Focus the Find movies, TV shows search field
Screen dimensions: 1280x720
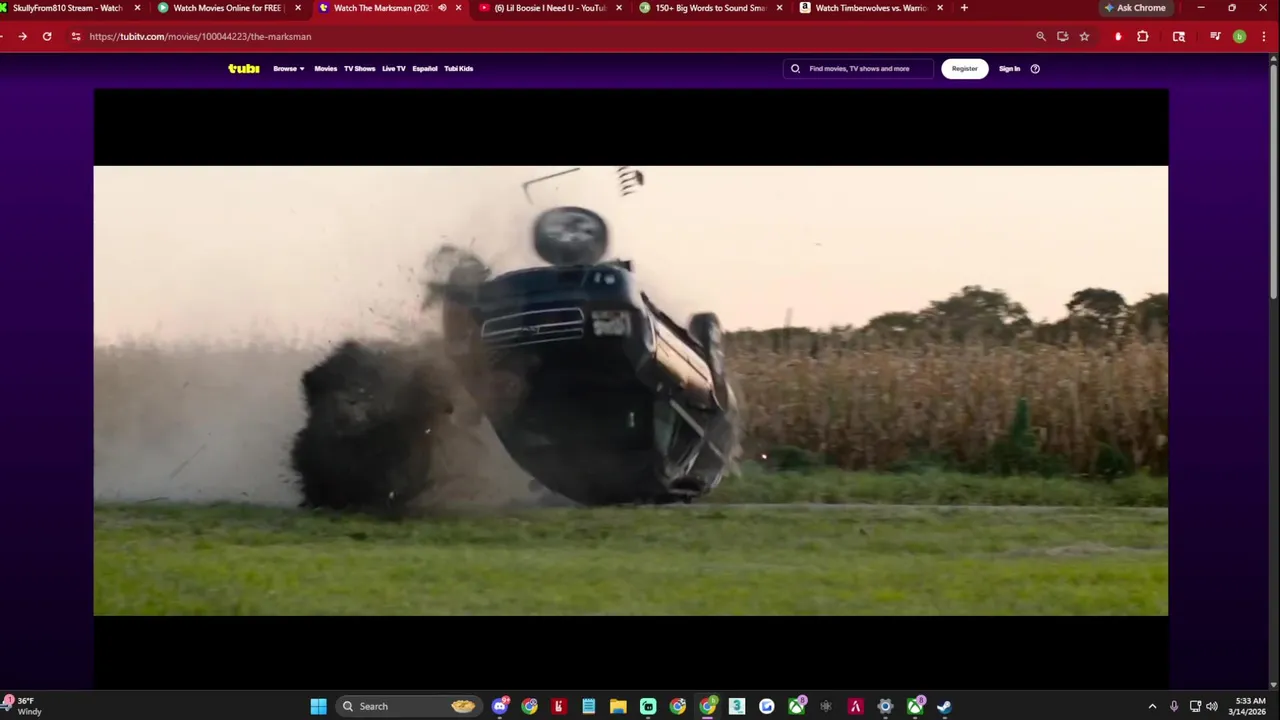pyautogui.click(x=859, y=69)
